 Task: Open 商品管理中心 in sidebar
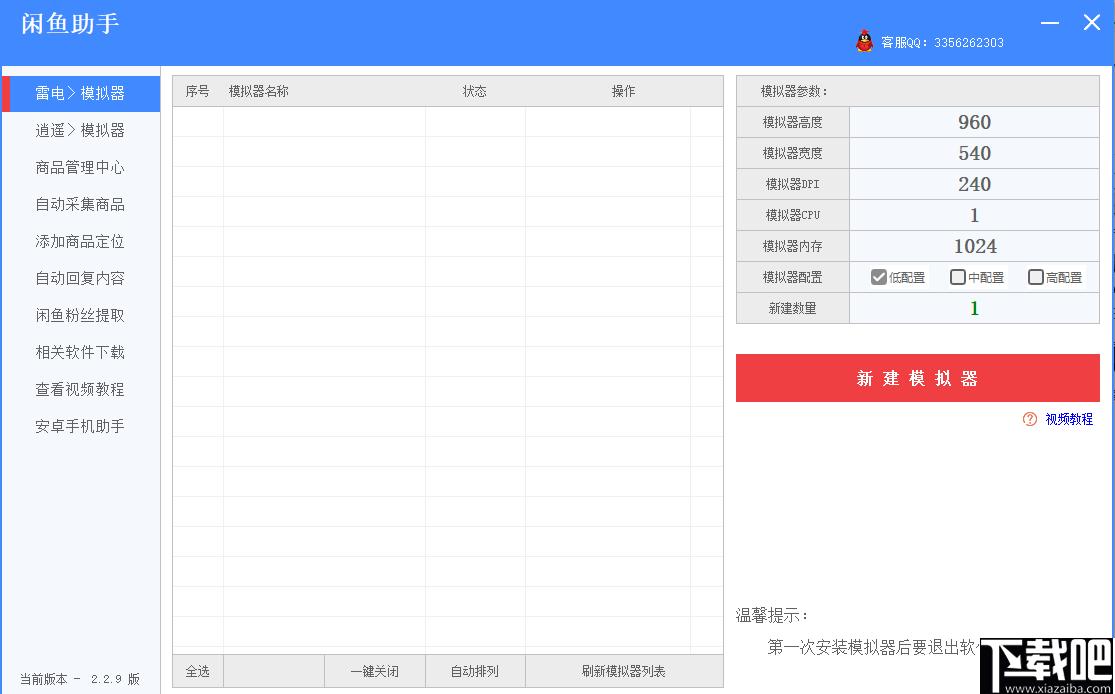coord(81,167)
